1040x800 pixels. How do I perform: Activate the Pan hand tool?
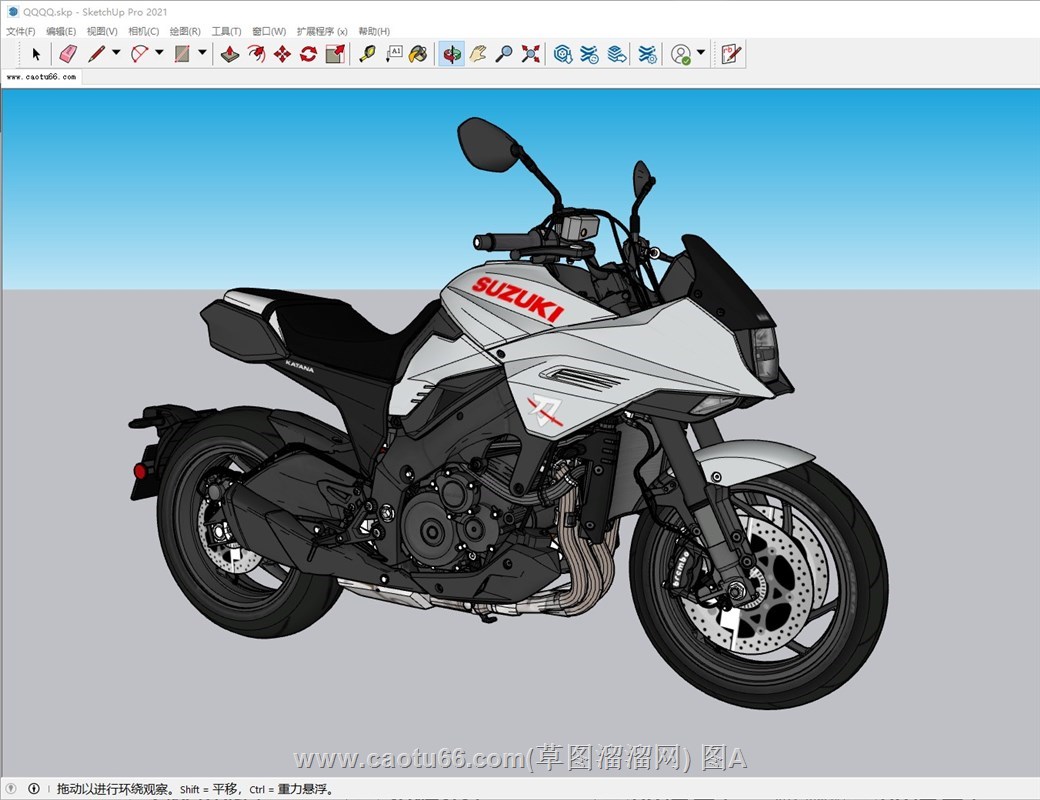[x=479, y=54]
